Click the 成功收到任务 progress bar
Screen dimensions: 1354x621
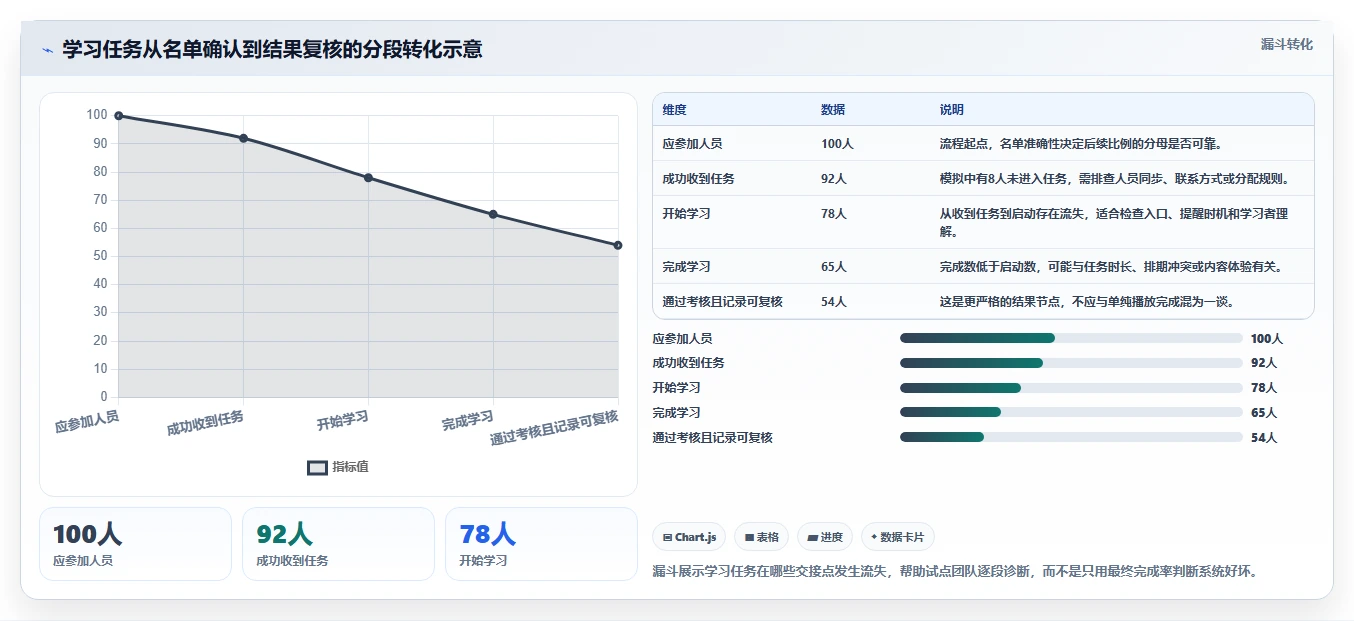coord(1071,363)
